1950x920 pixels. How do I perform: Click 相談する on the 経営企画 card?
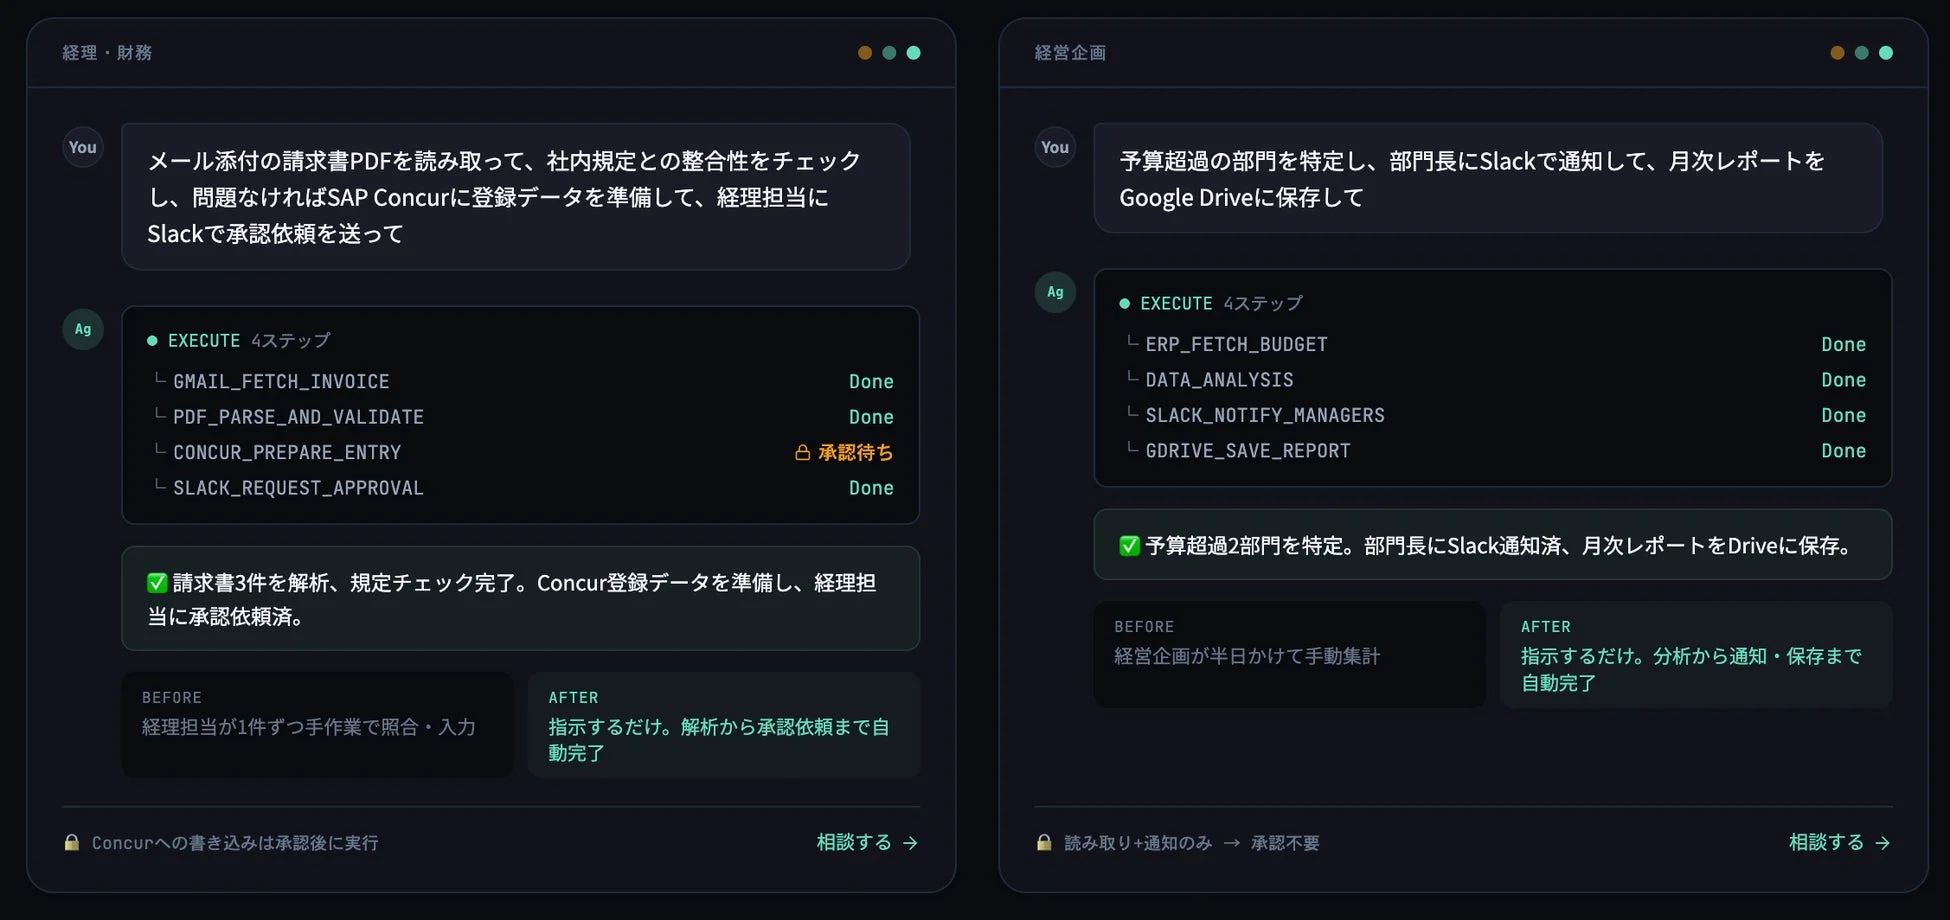[1824, 842]
